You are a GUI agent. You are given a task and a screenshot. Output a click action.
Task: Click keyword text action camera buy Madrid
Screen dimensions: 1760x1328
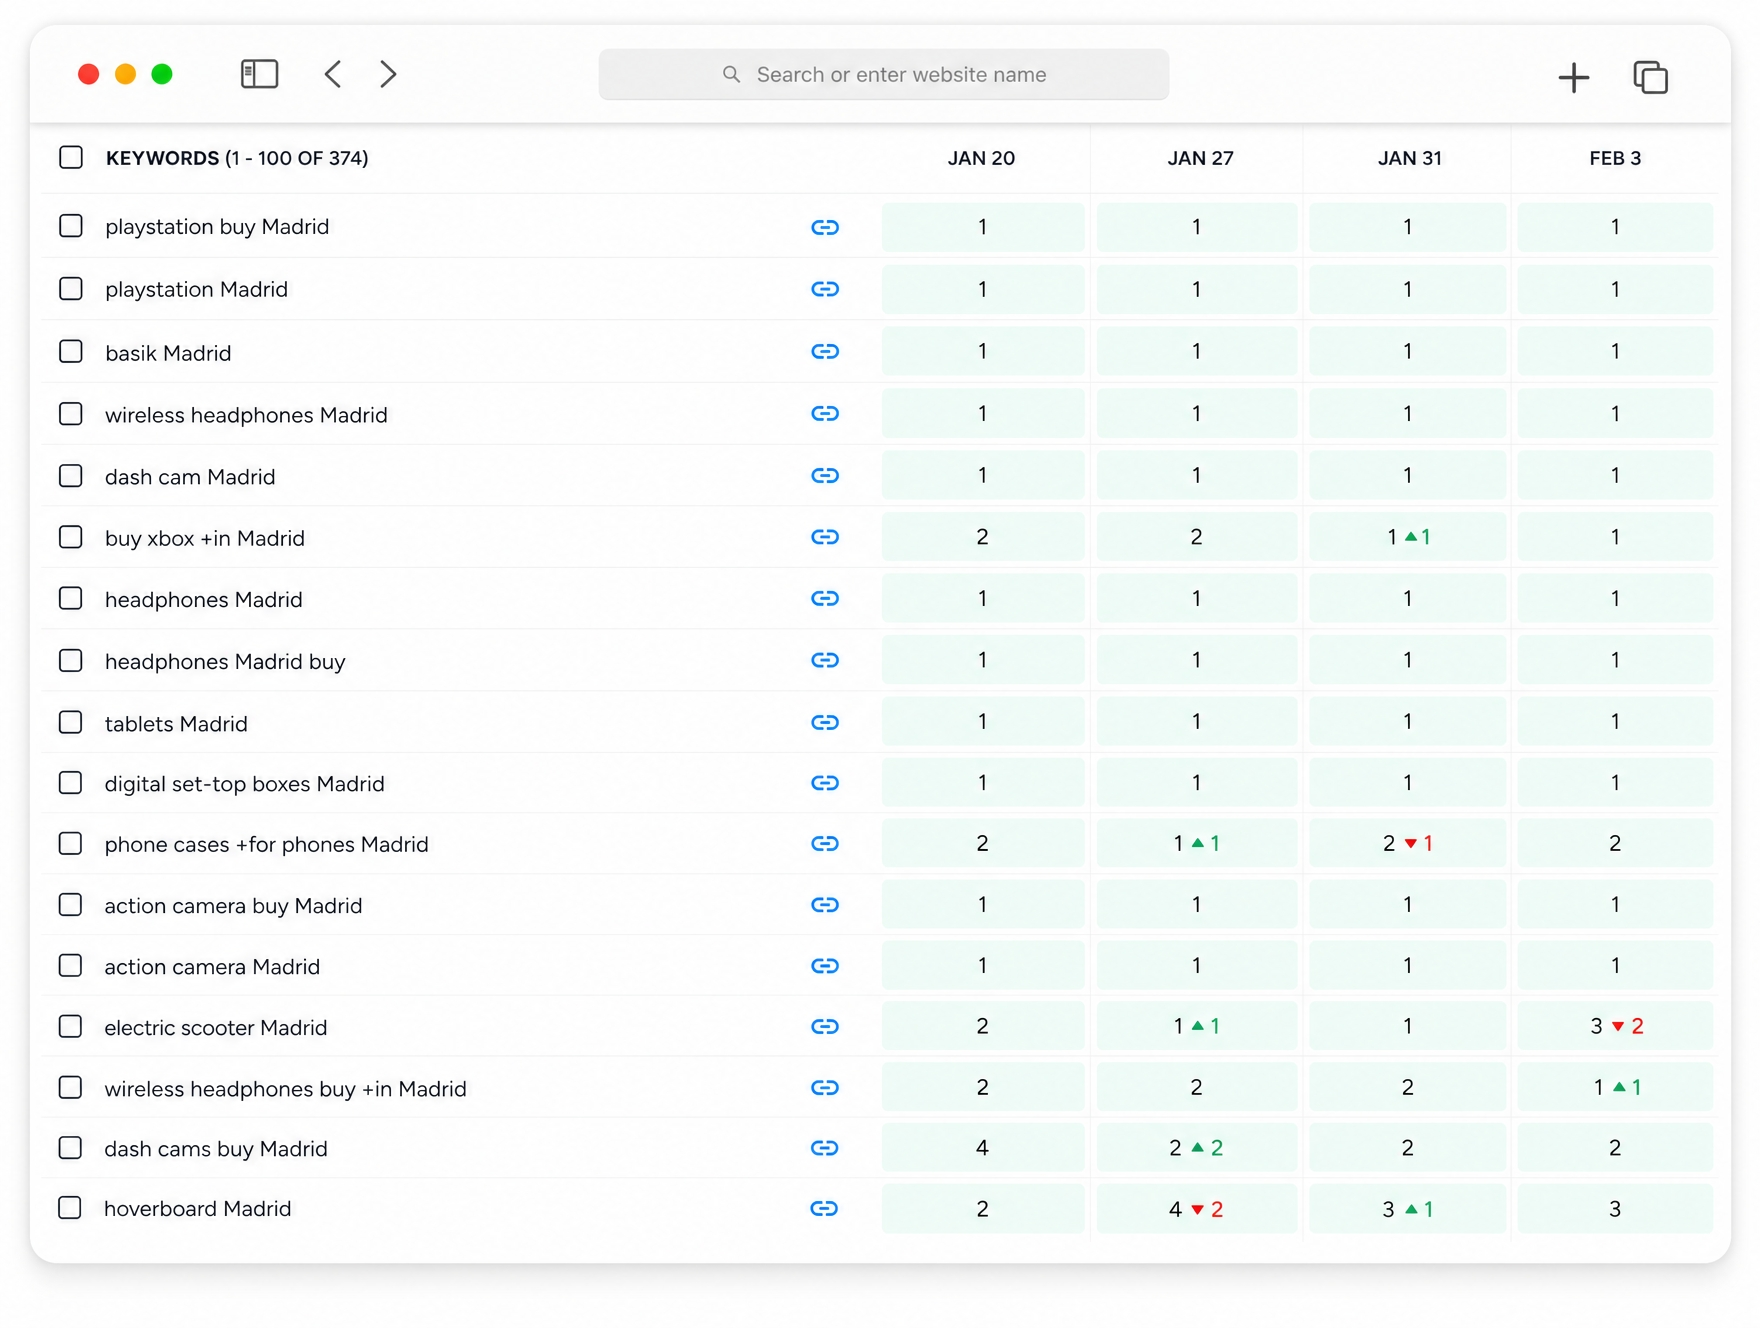pos(234,906)
